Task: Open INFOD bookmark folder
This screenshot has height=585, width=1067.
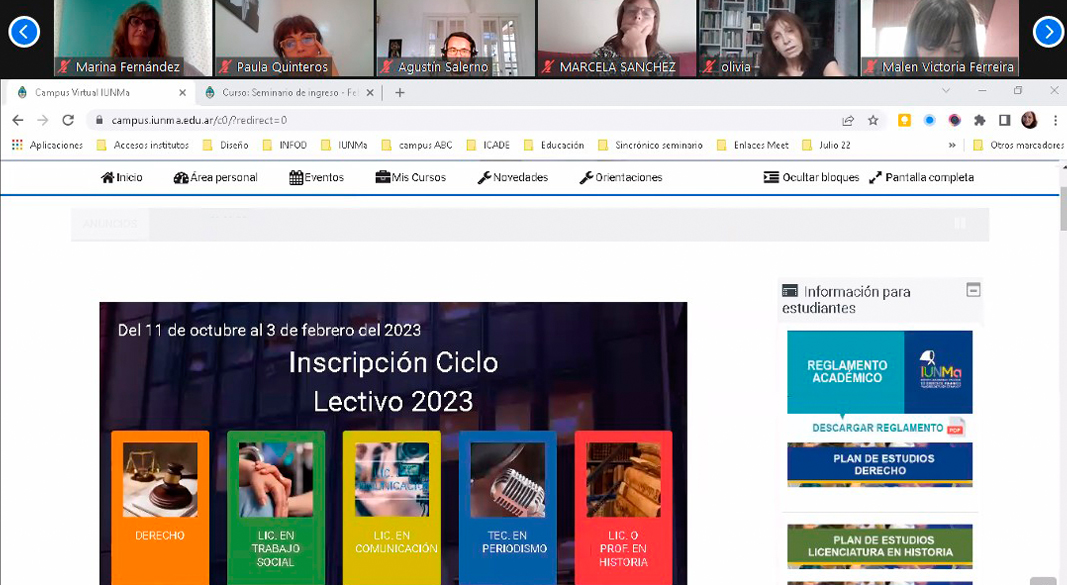Action: click(x=284, y=145)
